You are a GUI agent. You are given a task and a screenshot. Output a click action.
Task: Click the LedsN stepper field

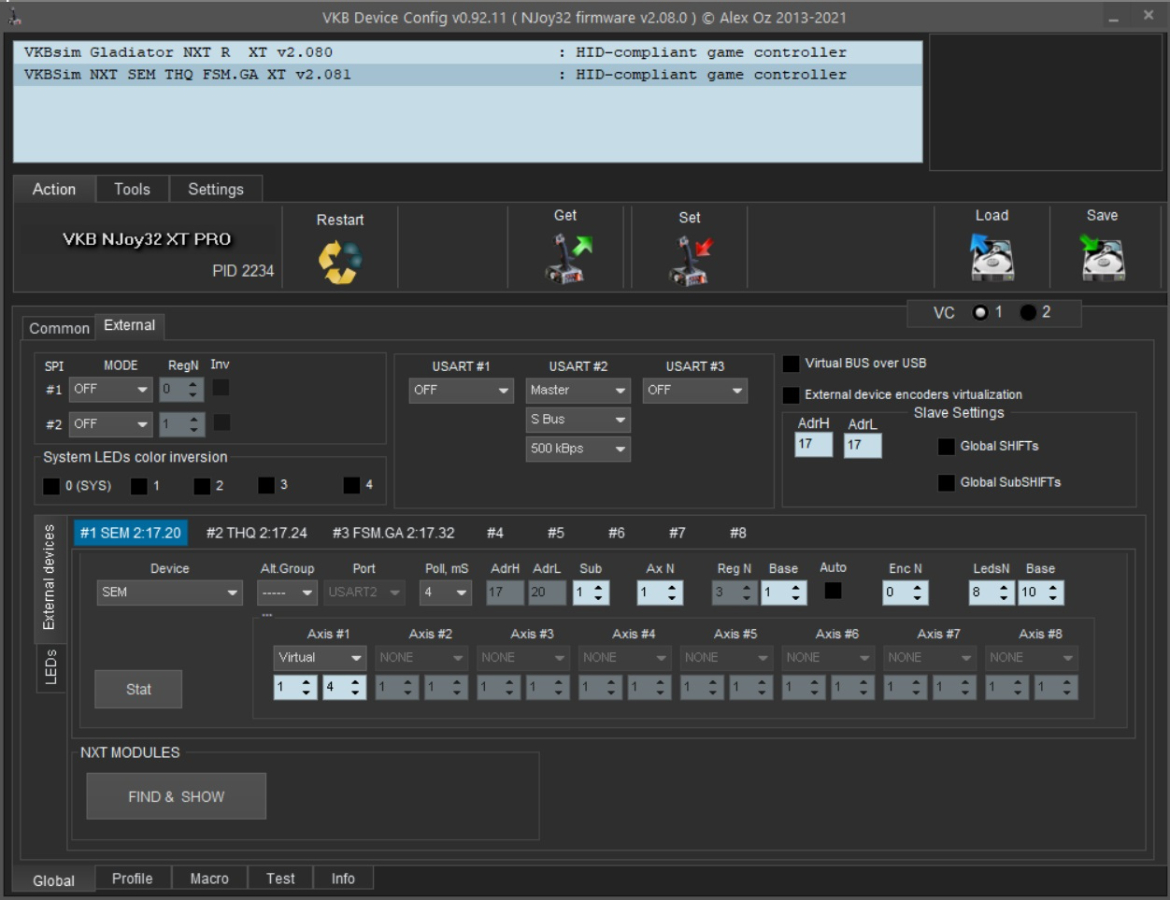(x=992, y=593)
